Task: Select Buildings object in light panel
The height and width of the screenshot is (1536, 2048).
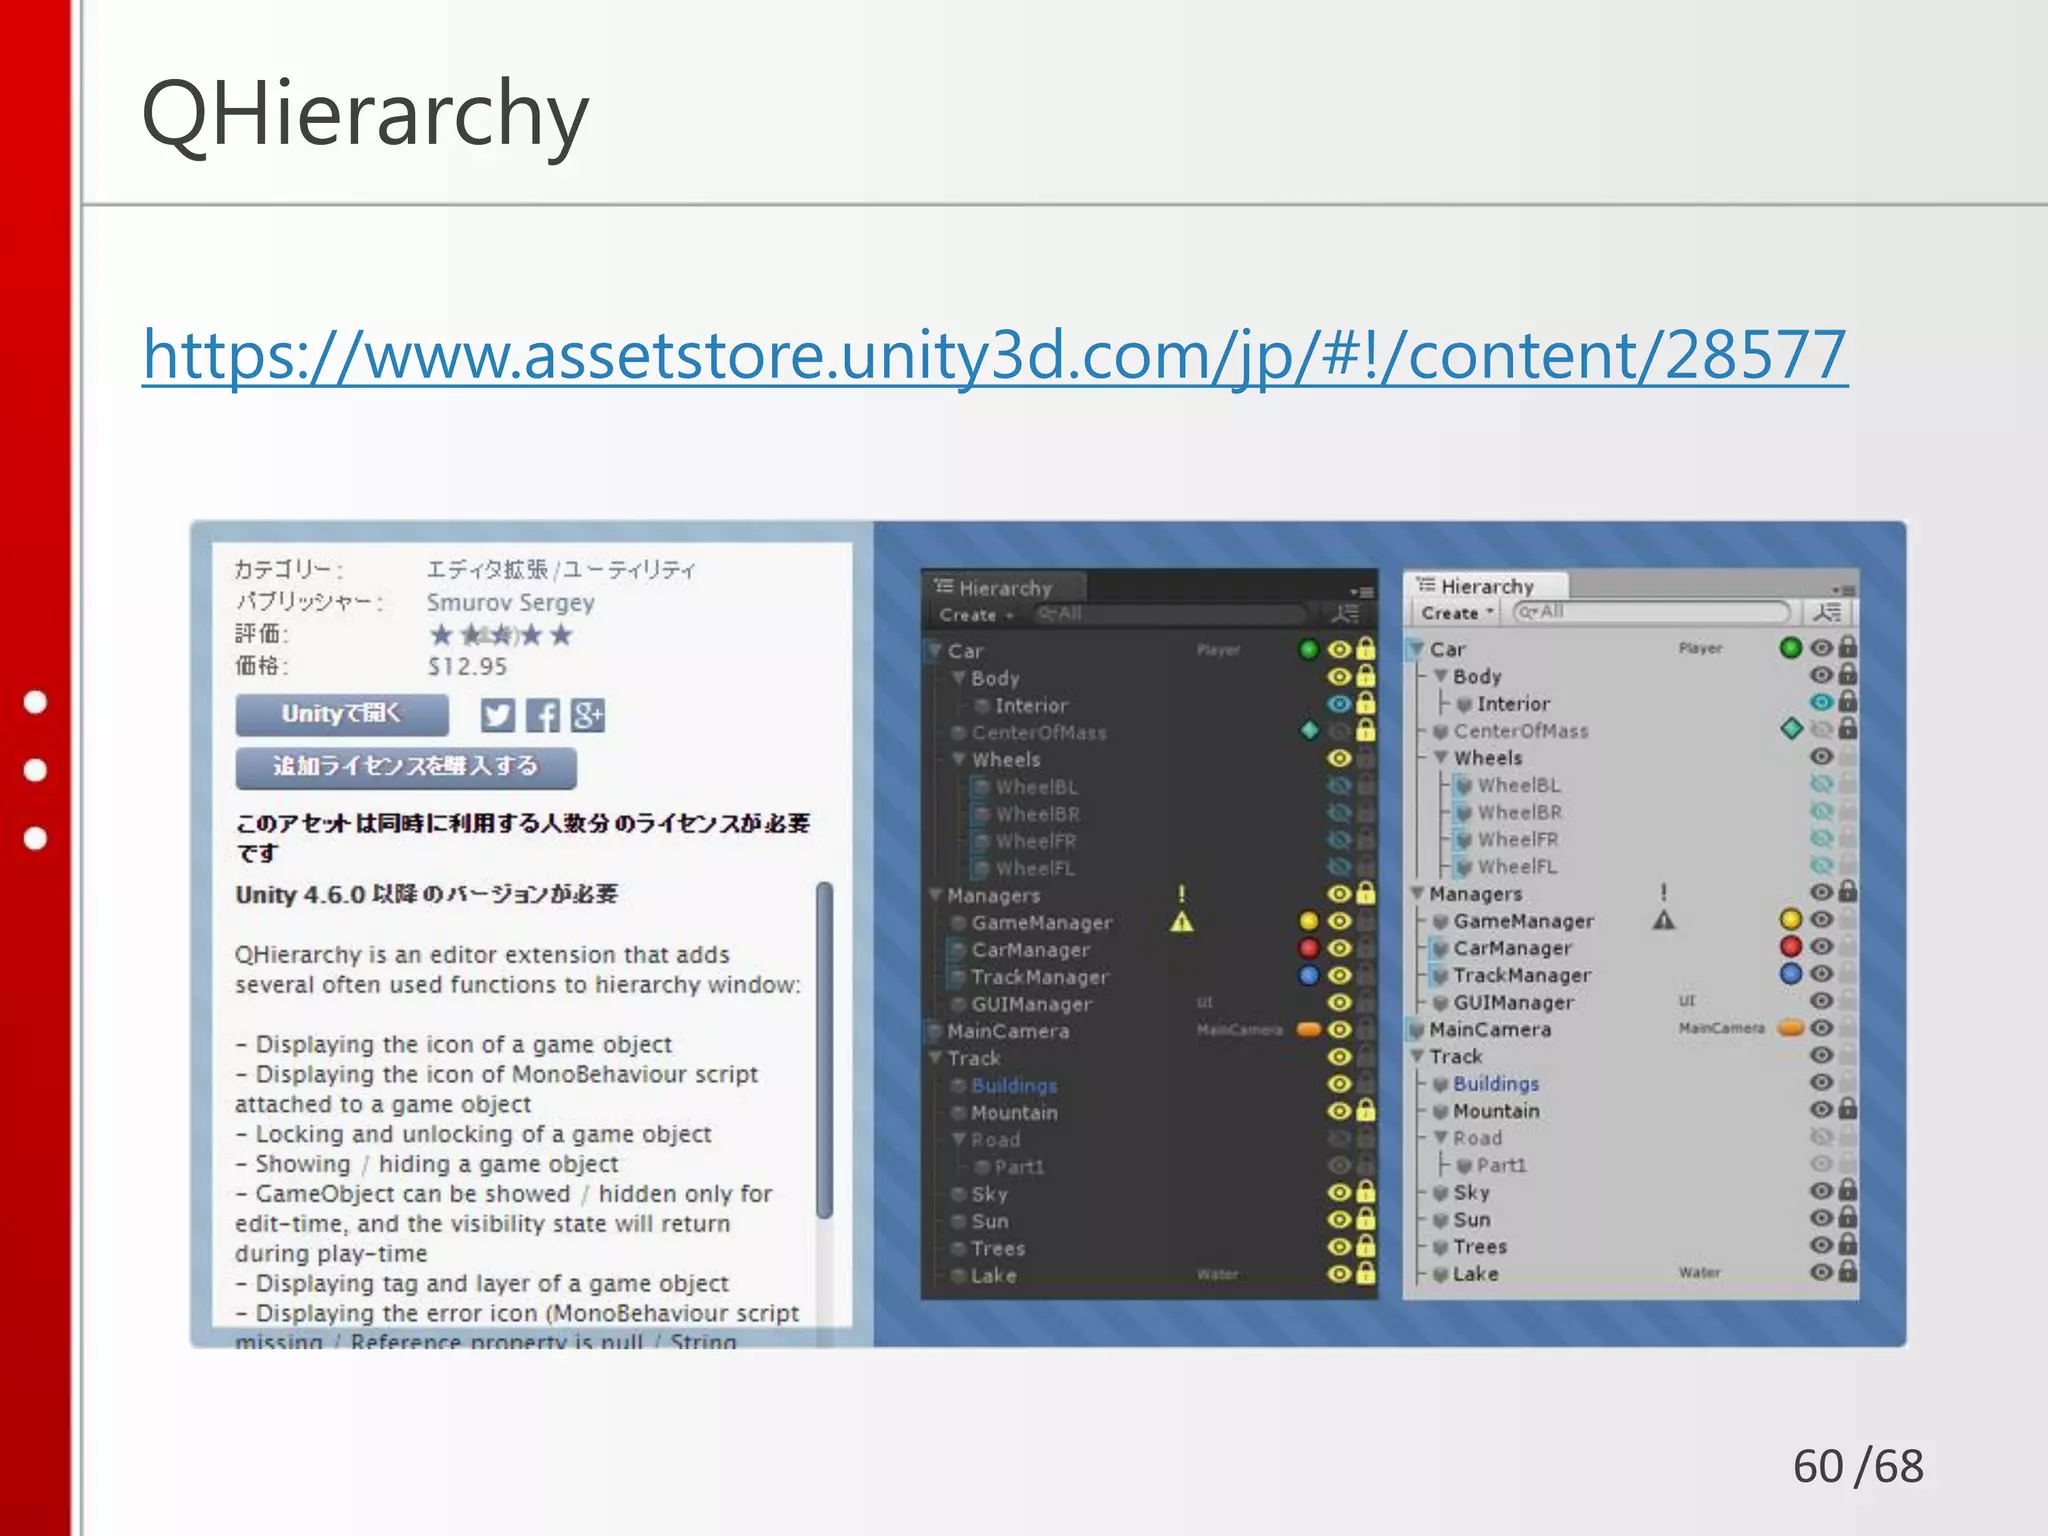Action: [x=1495, y=1083]
